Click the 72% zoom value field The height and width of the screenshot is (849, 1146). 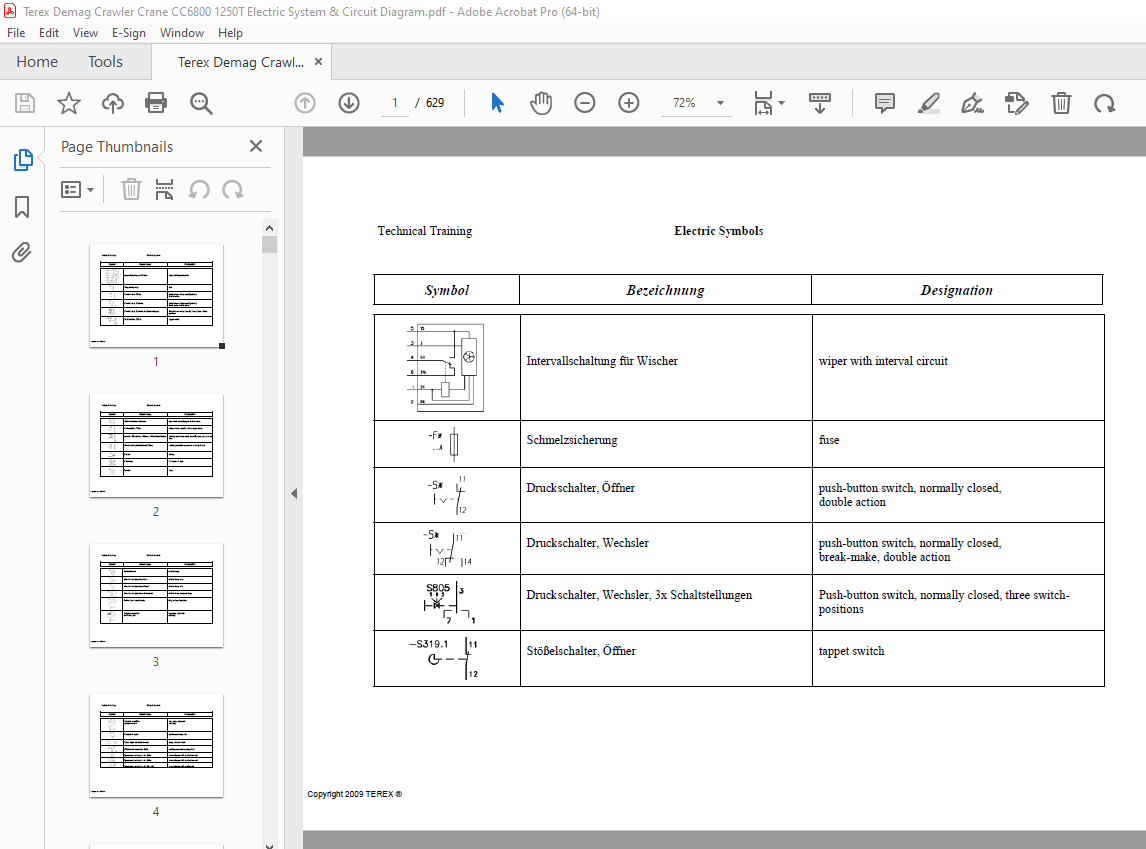(684, 103)
